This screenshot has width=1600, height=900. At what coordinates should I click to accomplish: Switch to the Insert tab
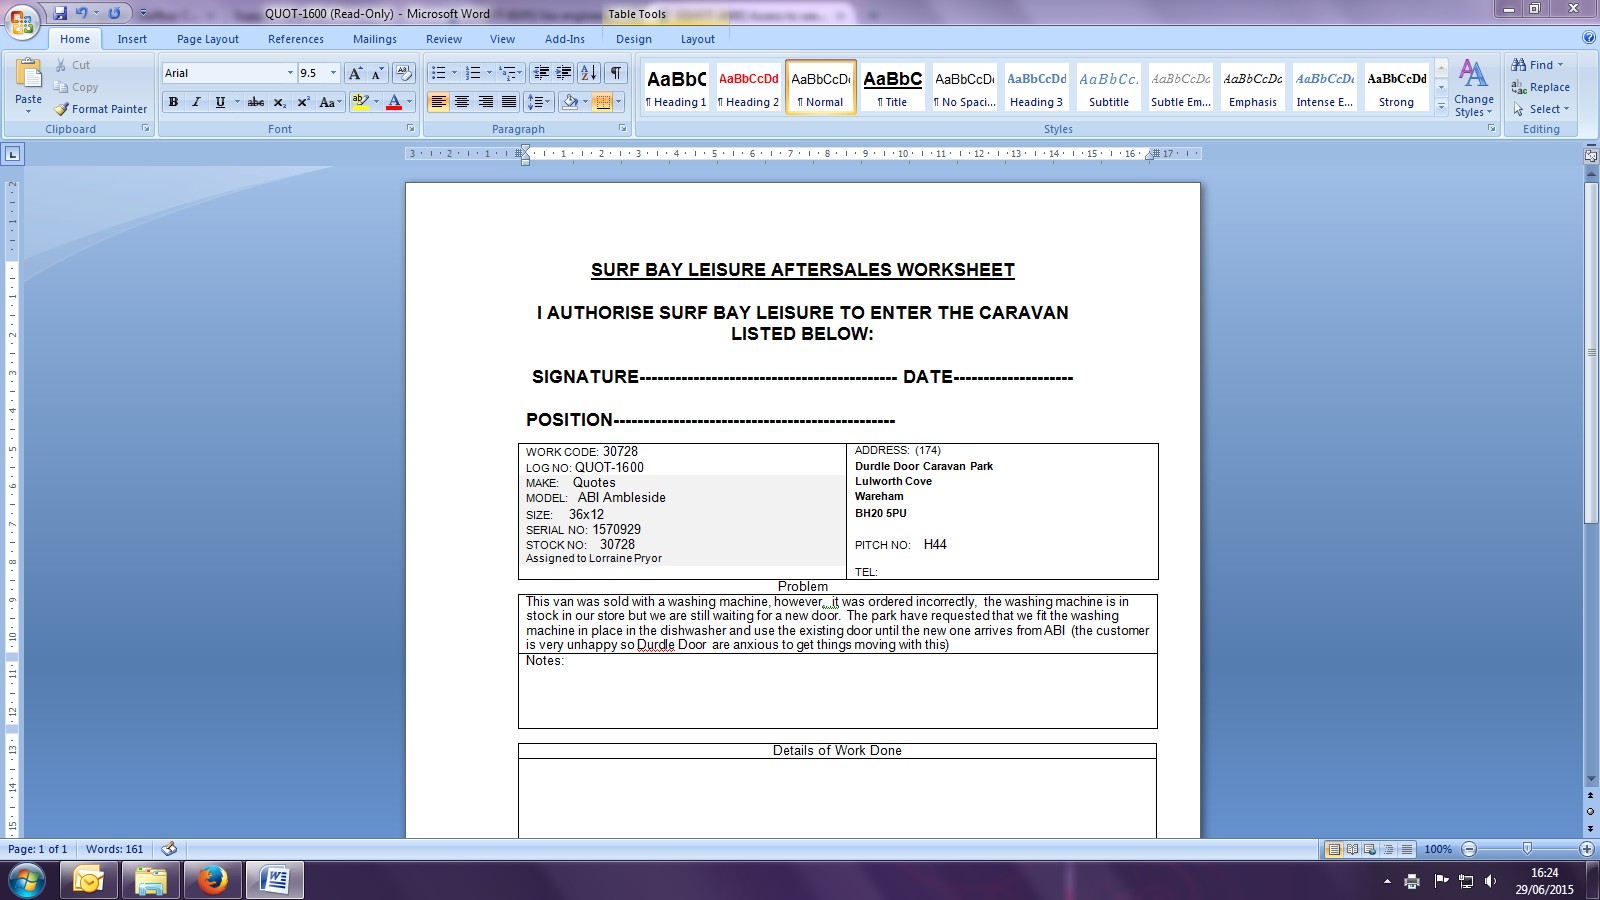[x=132, y=39]
